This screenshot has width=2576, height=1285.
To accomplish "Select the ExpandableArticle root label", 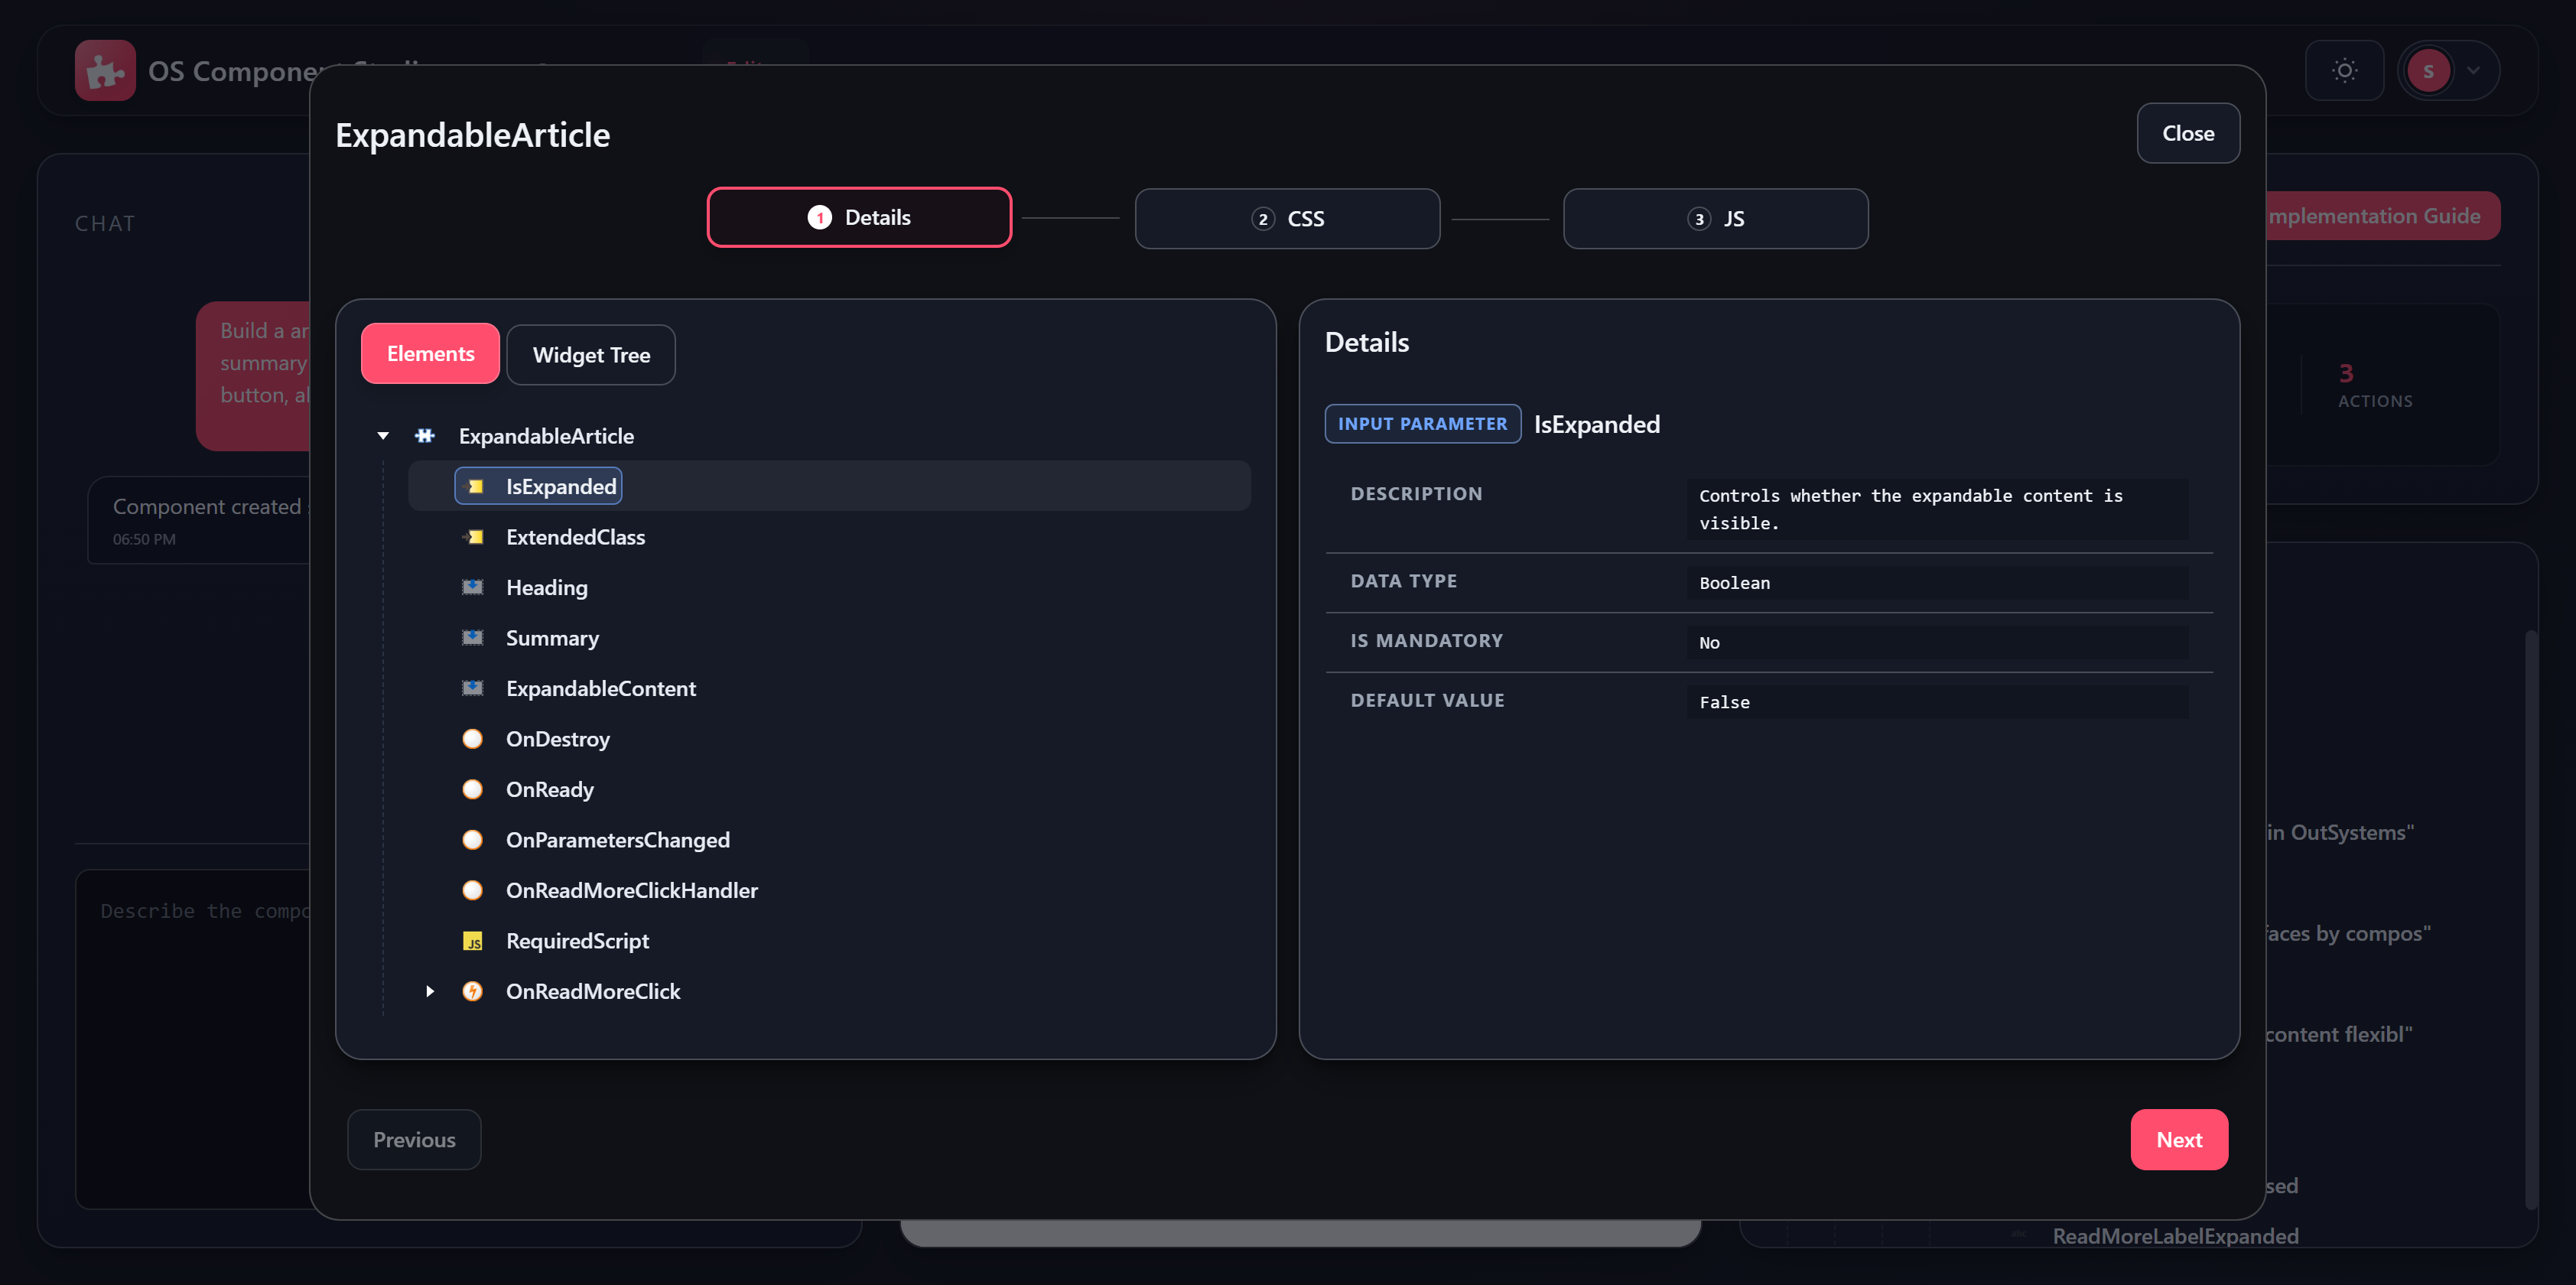I will (x=546, y=436).
